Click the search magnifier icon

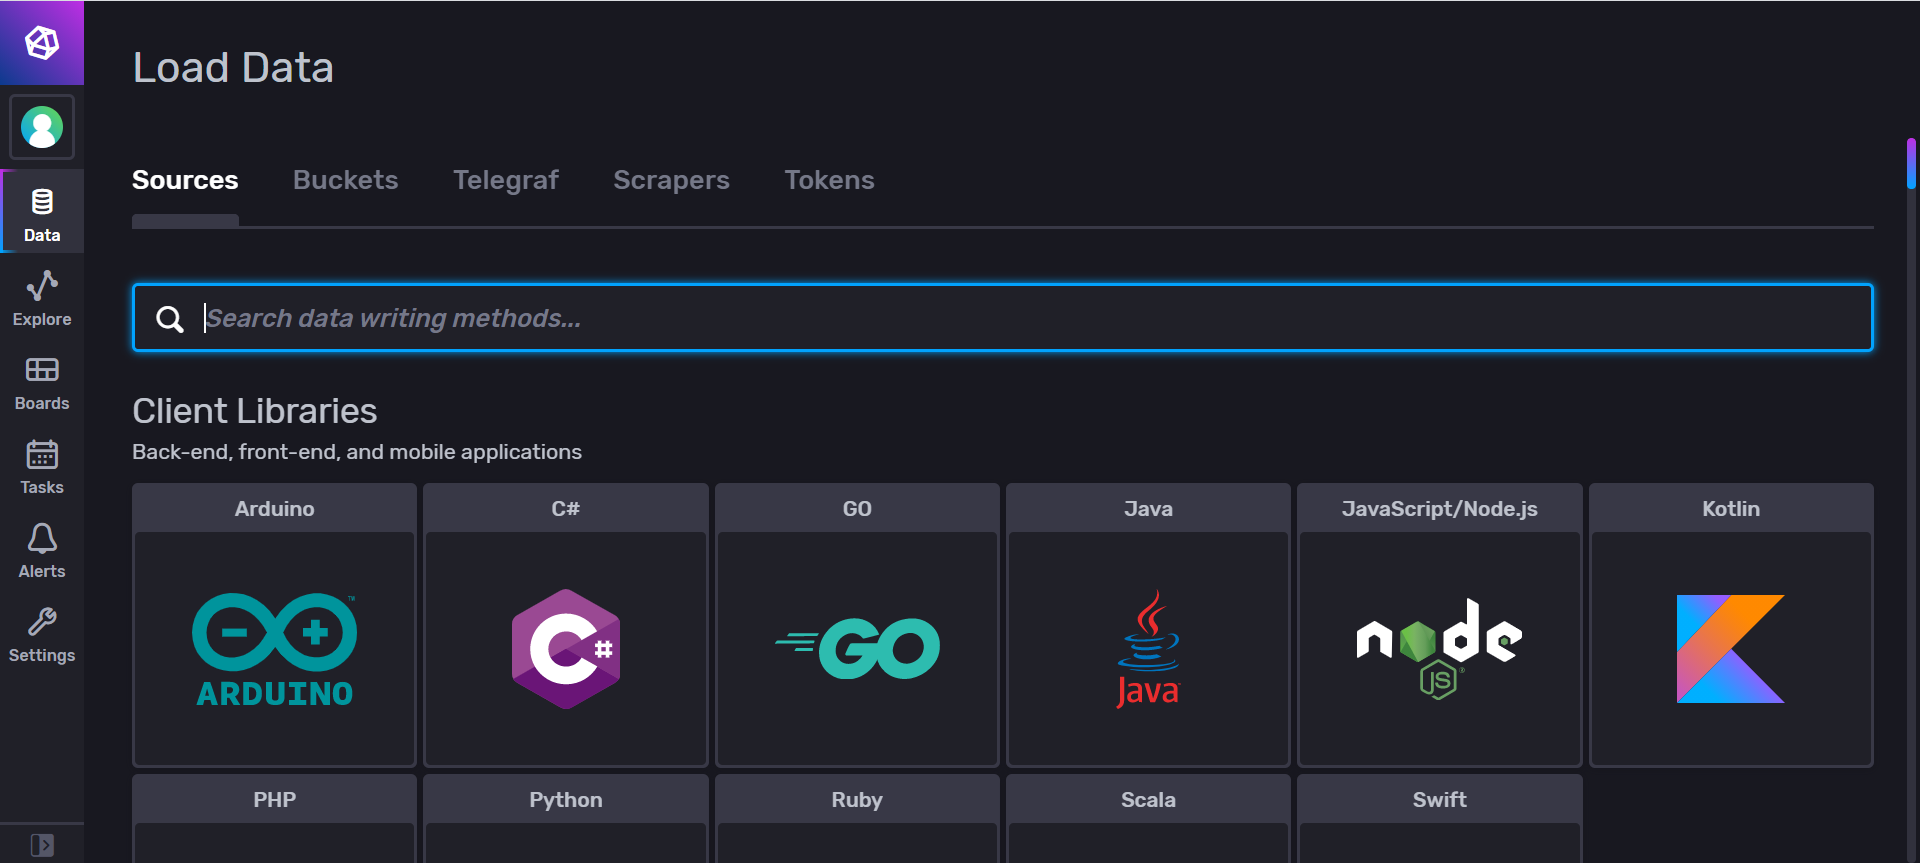coord(170,319)
